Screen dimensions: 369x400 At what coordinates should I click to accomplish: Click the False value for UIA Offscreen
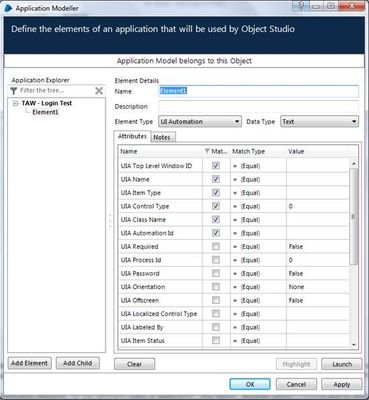[x=296, y=300]
